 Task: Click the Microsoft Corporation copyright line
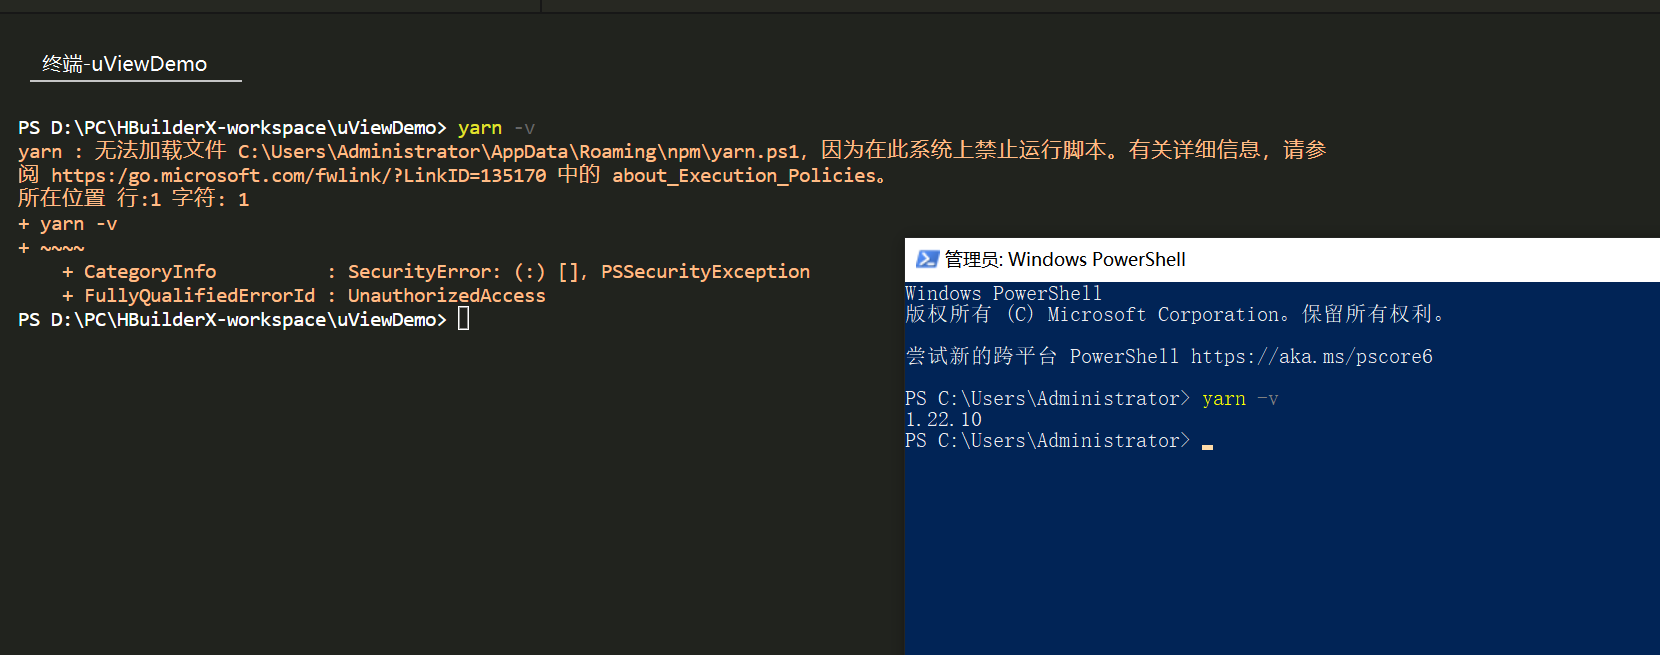pos(1175,315)
